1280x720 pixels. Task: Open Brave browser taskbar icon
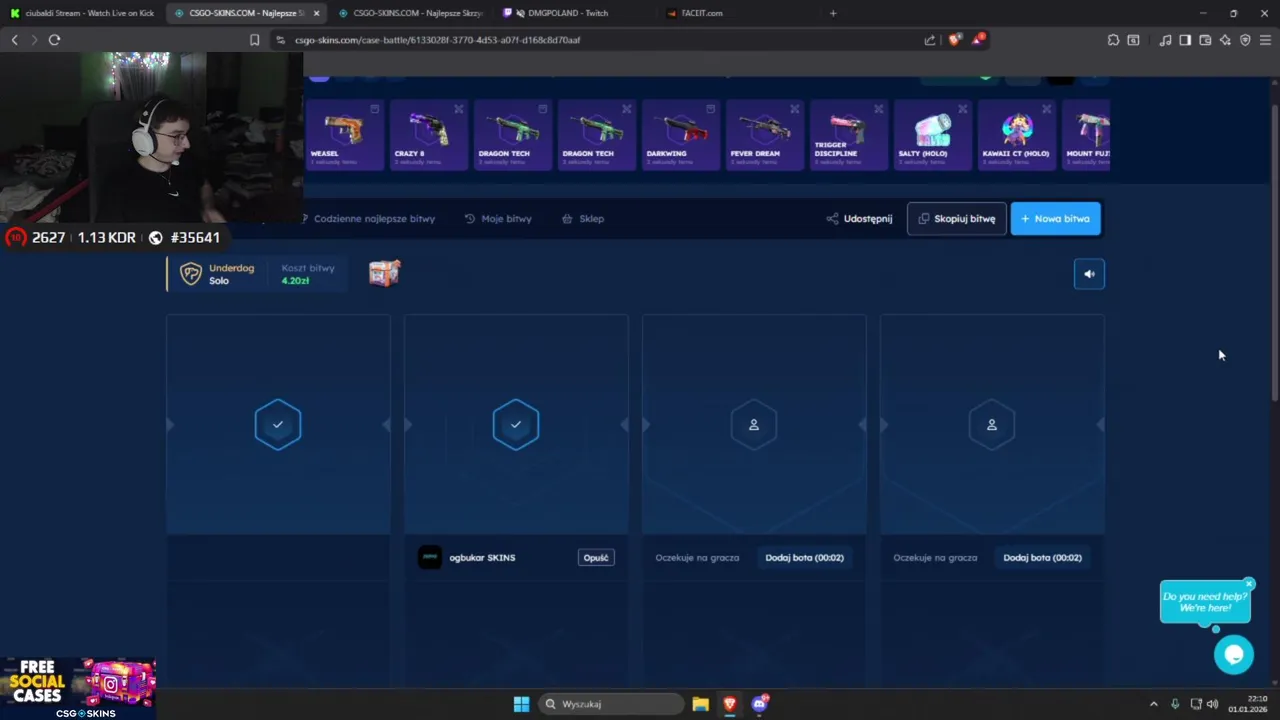tap(730, 704)
